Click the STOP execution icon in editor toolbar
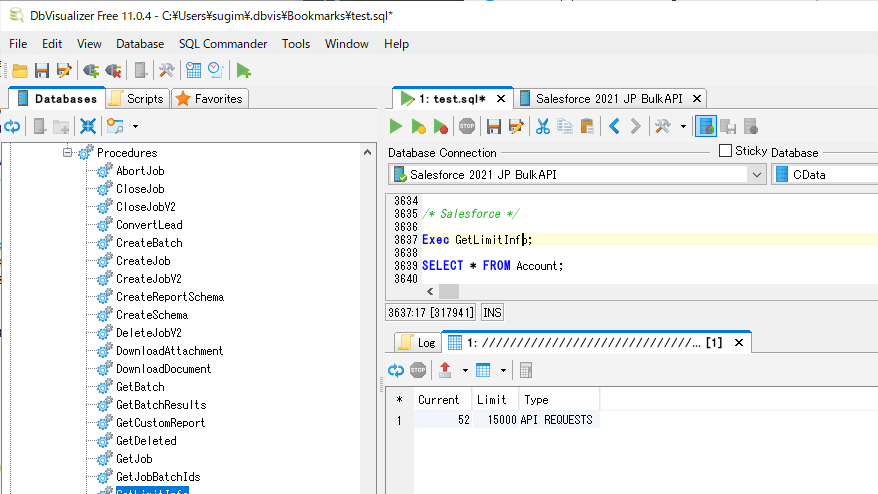878x494 pixels. [466, 127]
